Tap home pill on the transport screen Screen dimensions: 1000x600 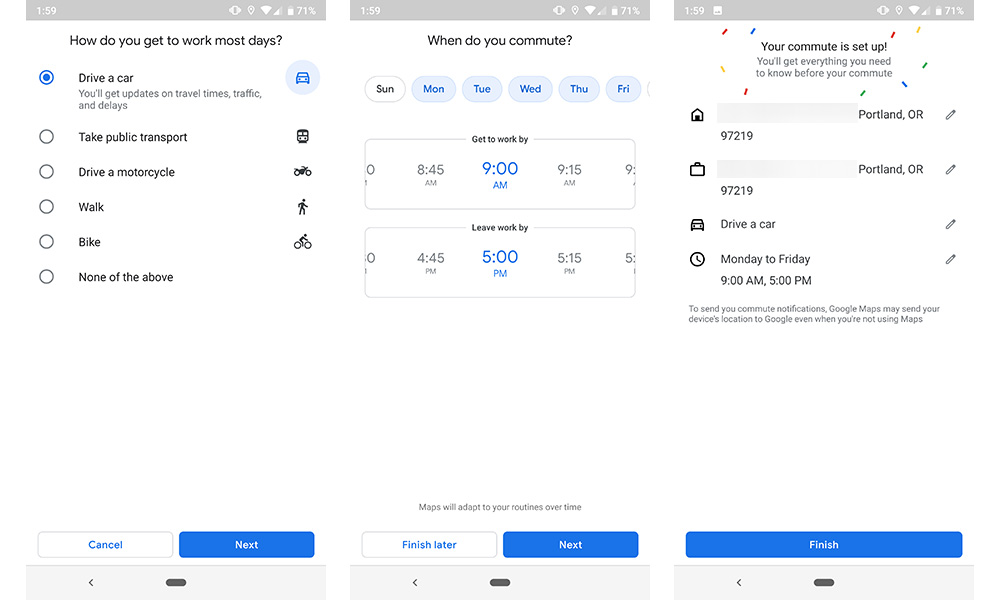[176, 582]
